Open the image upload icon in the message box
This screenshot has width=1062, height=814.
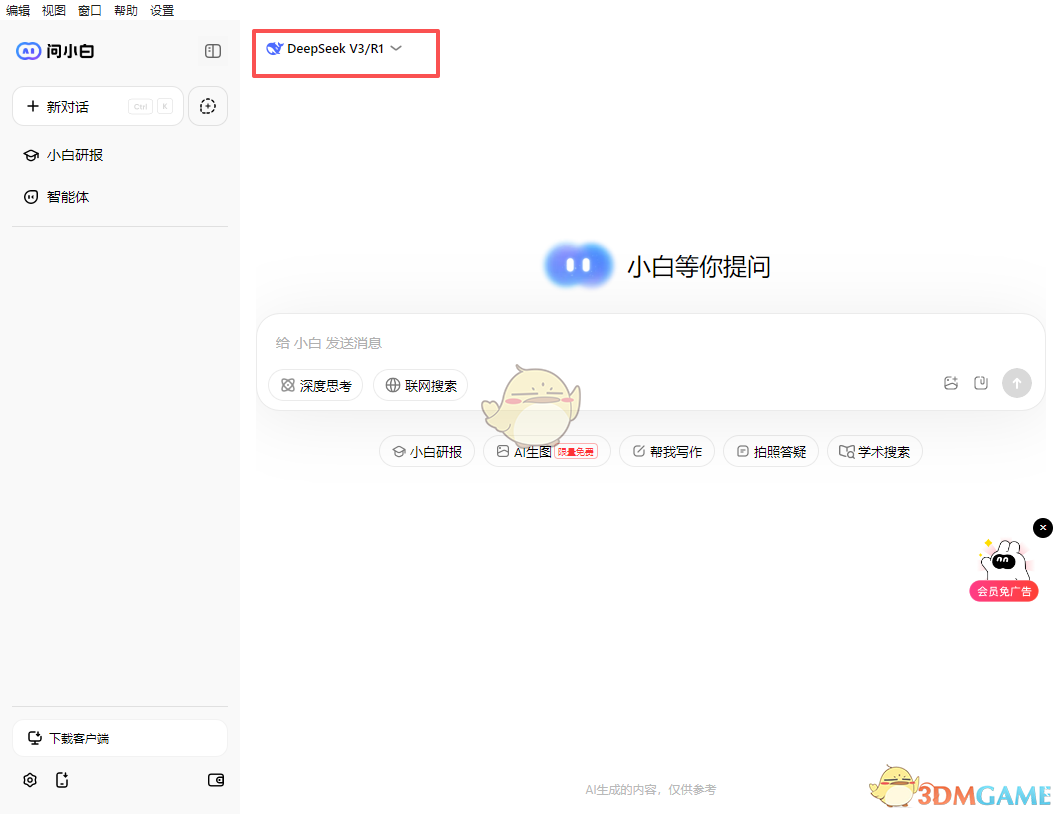(x=950, y=383)
